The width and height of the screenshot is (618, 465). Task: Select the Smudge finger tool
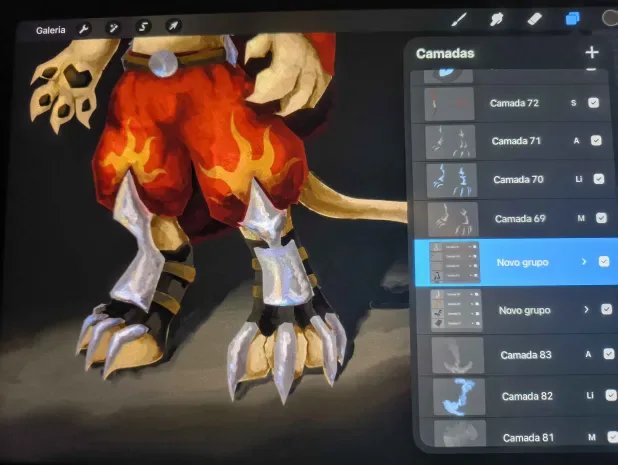point(497,19)
